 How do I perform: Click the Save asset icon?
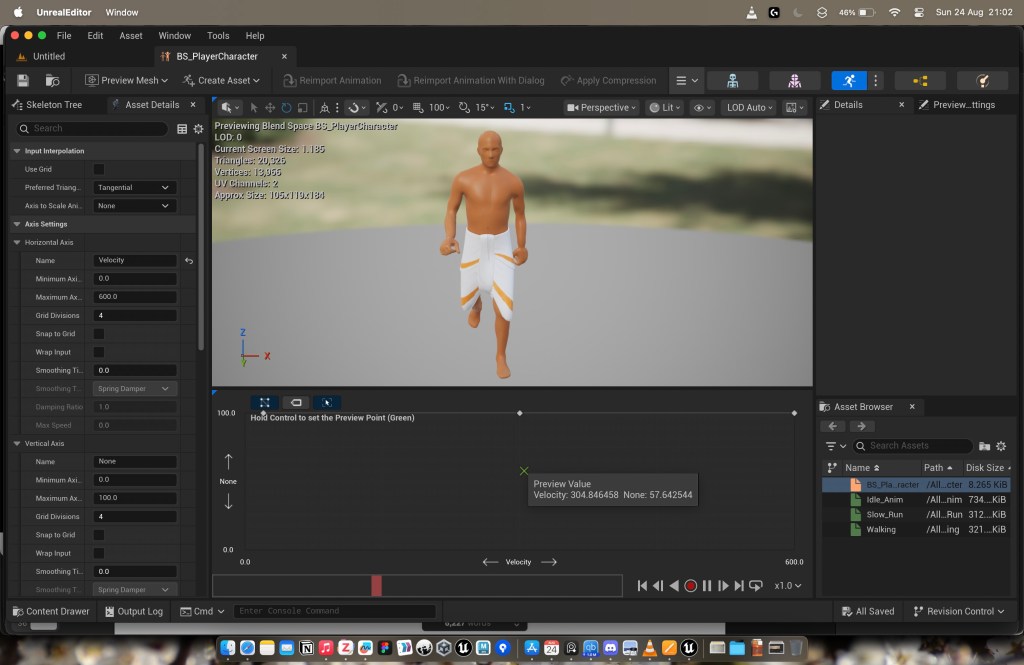[23, 80]
